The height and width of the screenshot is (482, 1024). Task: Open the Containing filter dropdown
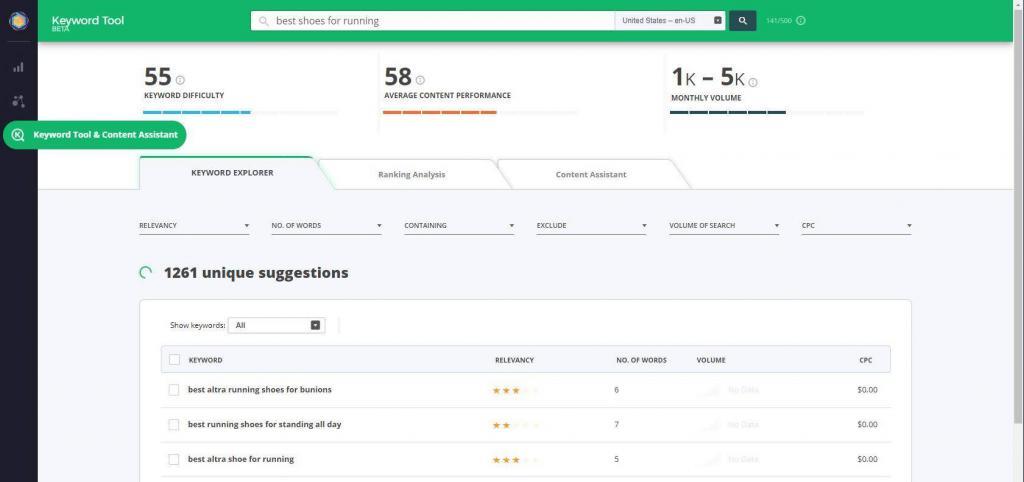tap(459, 226)
